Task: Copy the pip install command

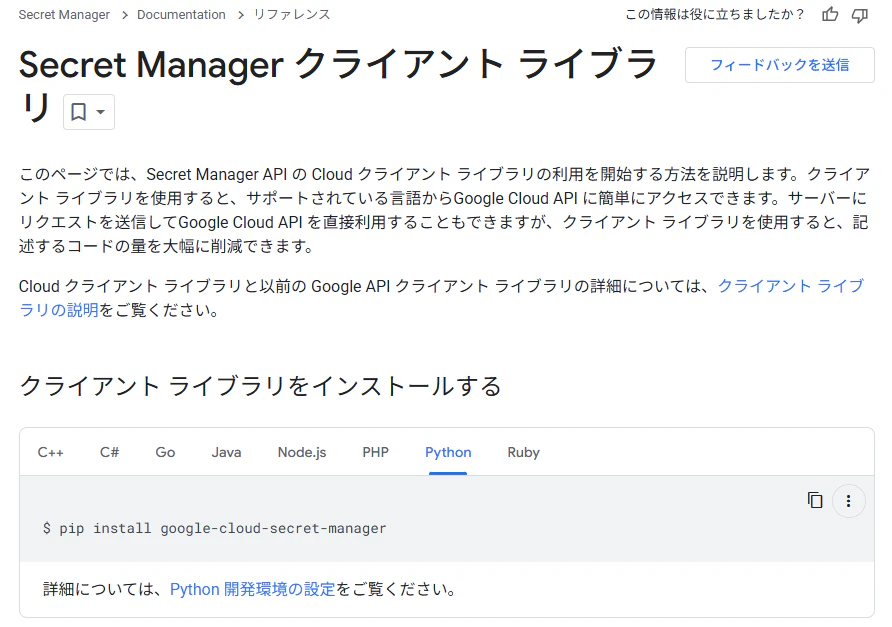Action: tap(815, 500)
